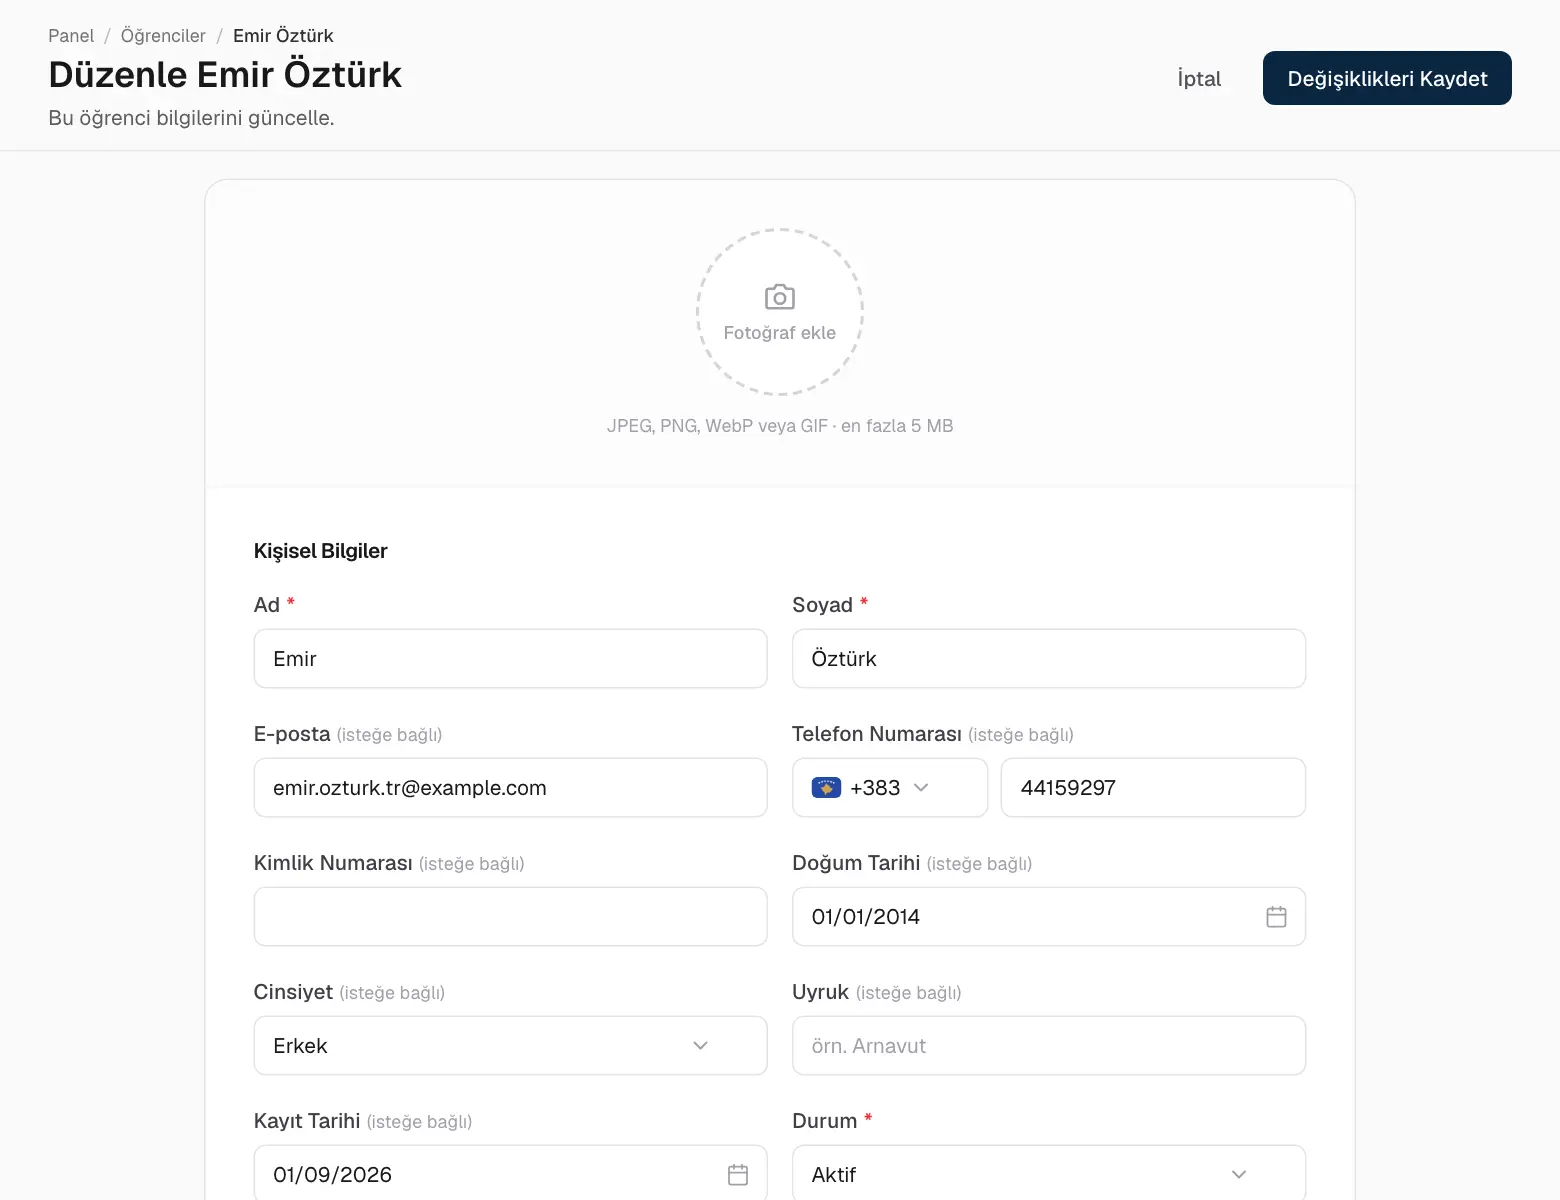Click the Ad field containing Emir
Image resolution: width=1560 pixels, height=1200 pixels.
pyautogui.click(x=510, y=658)
